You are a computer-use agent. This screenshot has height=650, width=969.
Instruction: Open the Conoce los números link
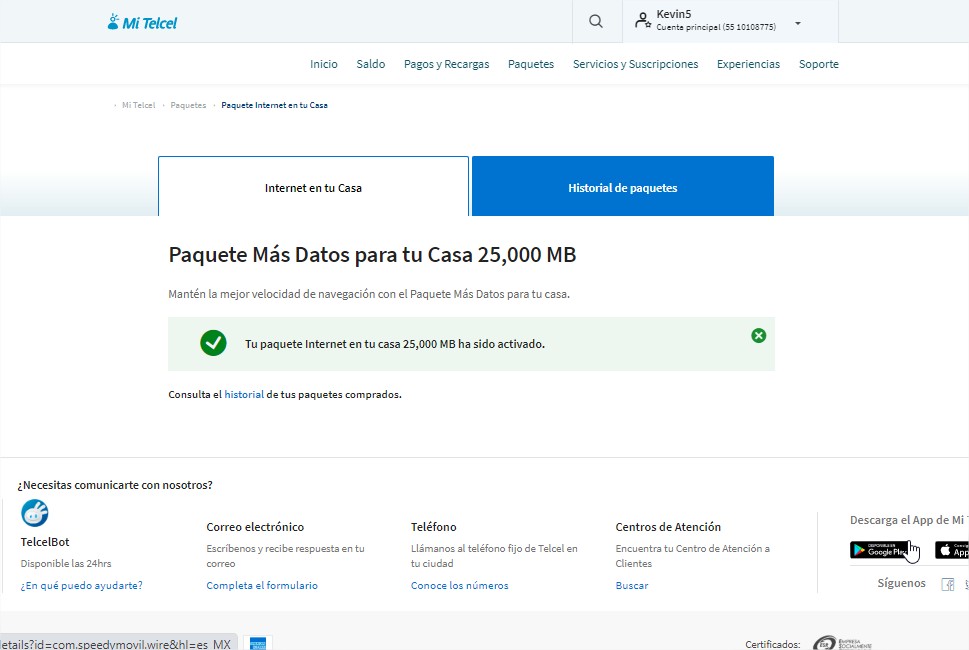point(459,586)
